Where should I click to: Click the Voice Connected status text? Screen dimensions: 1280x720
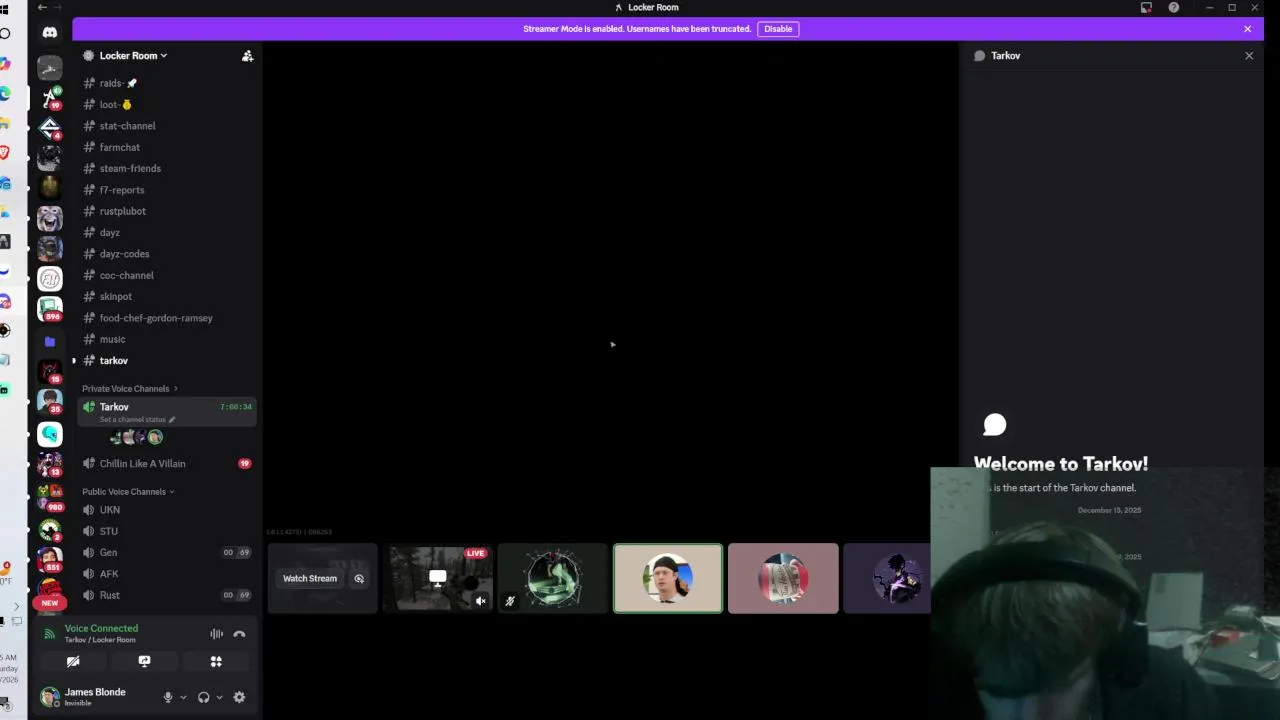coord(101,628)
